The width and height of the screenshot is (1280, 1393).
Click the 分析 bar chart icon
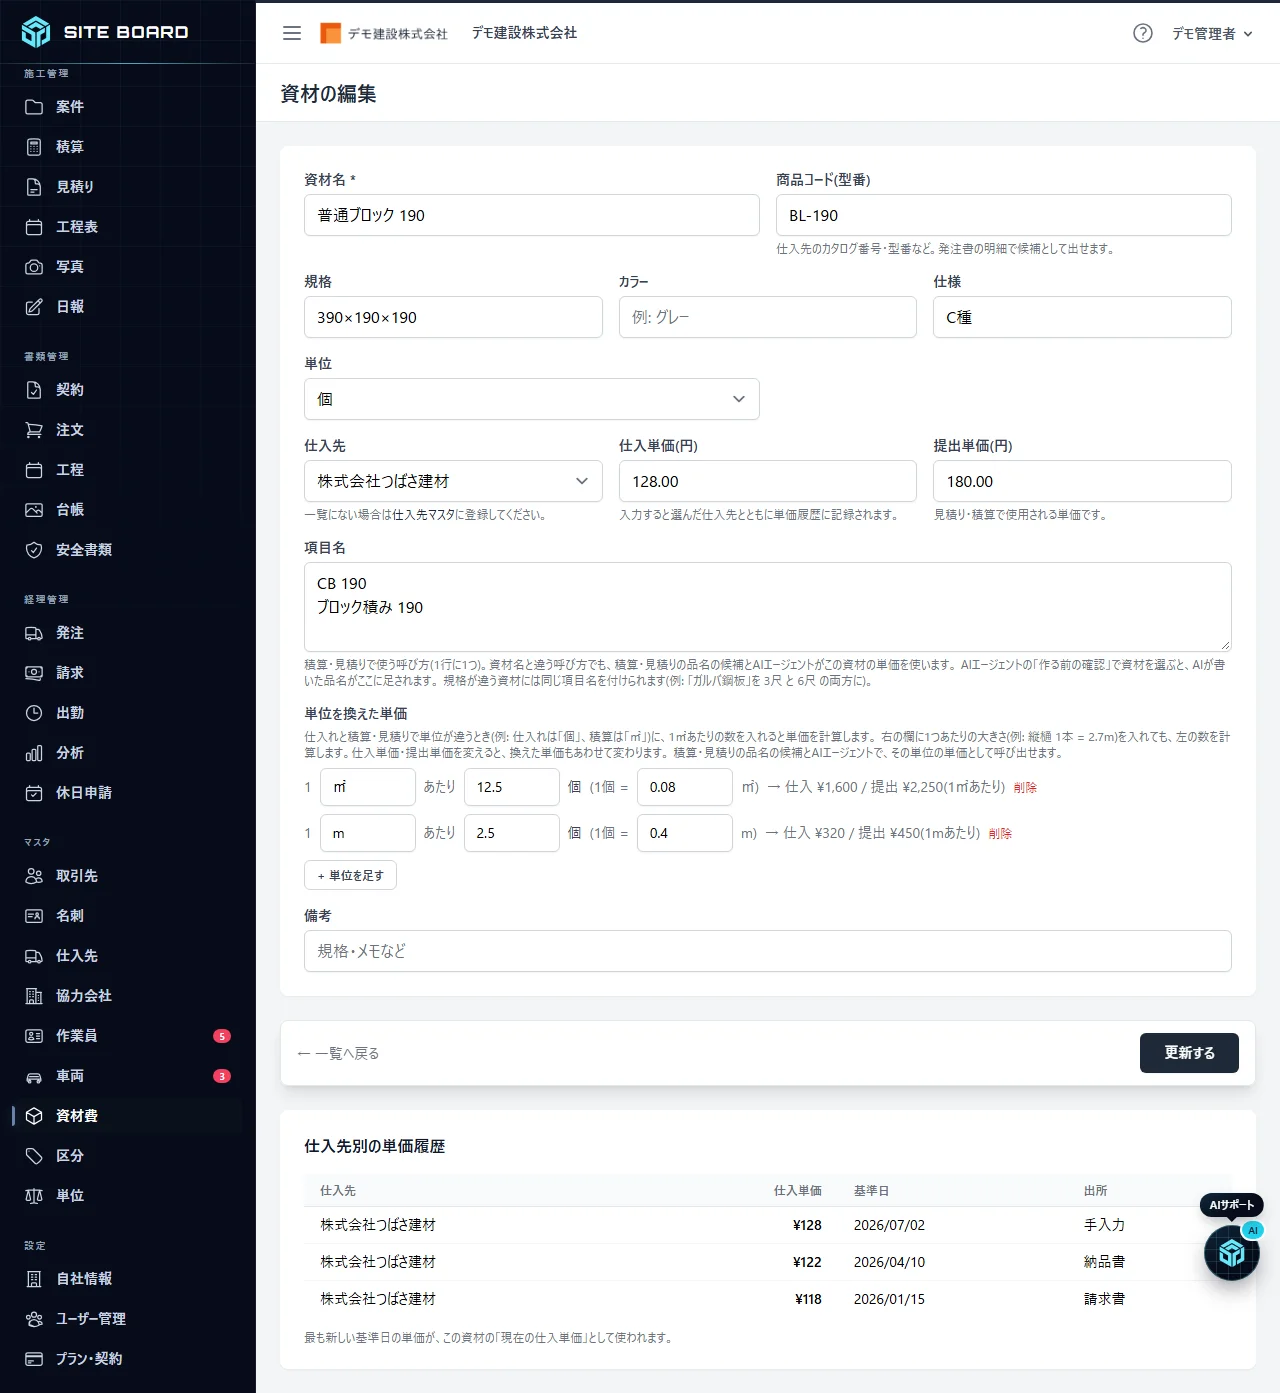coord(34,753)
